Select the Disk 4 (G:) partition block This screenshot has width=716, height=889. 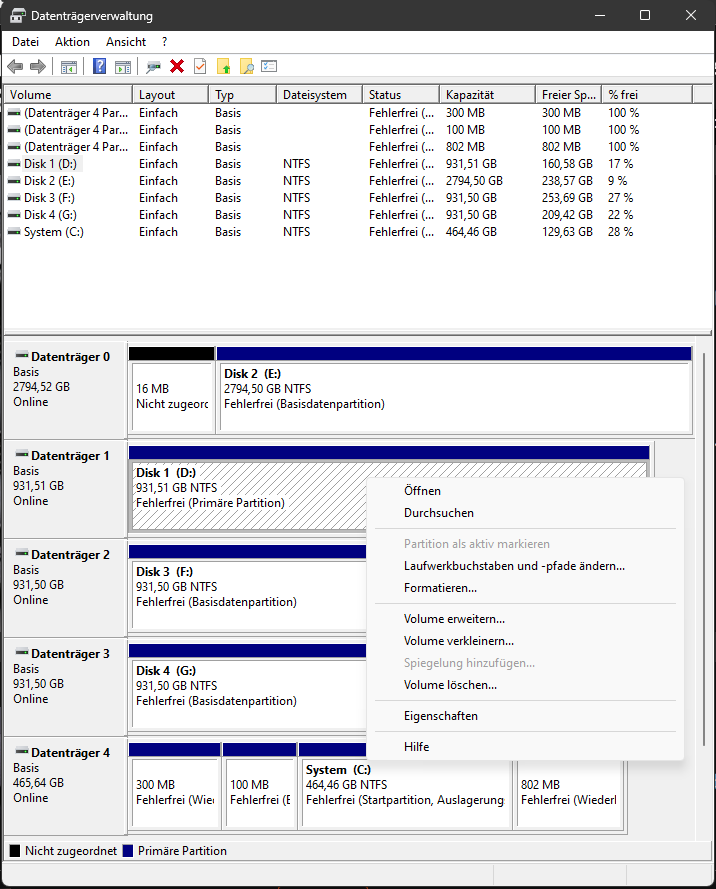248,687
